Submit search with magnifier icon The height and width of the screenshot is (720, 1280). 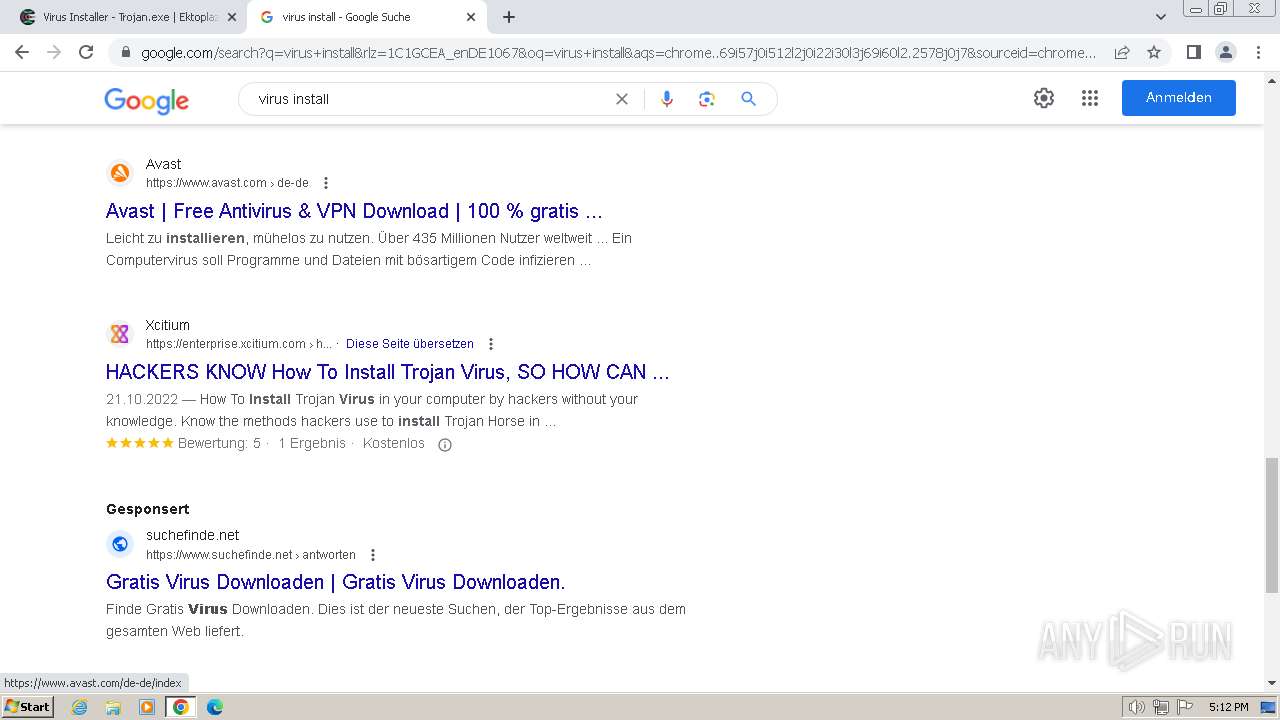[x=748, y=99]
